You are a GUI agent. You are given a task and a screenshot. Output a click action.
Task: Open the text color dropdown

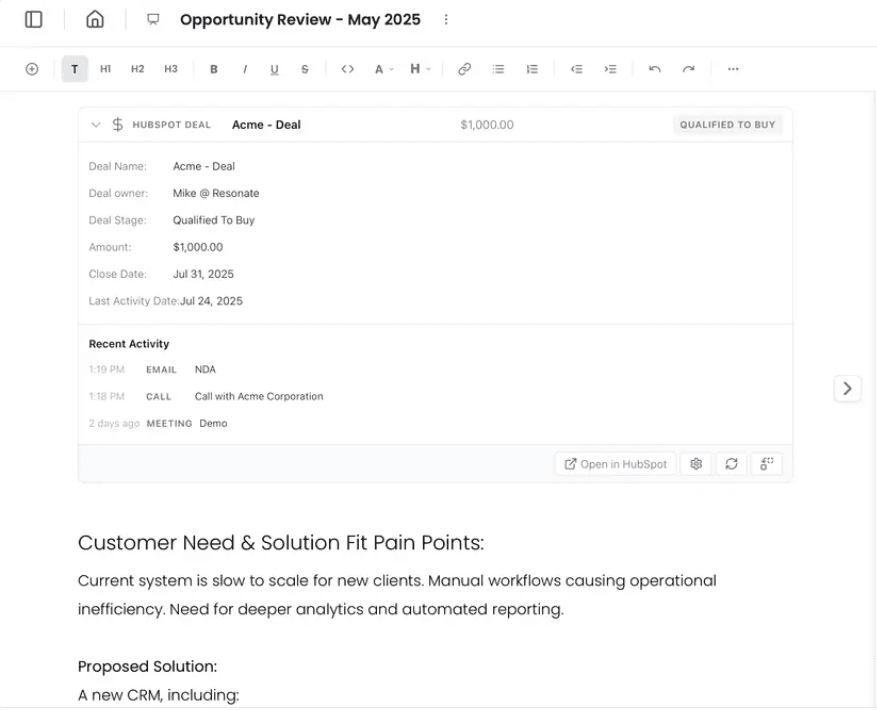click(x=383, y=69)
